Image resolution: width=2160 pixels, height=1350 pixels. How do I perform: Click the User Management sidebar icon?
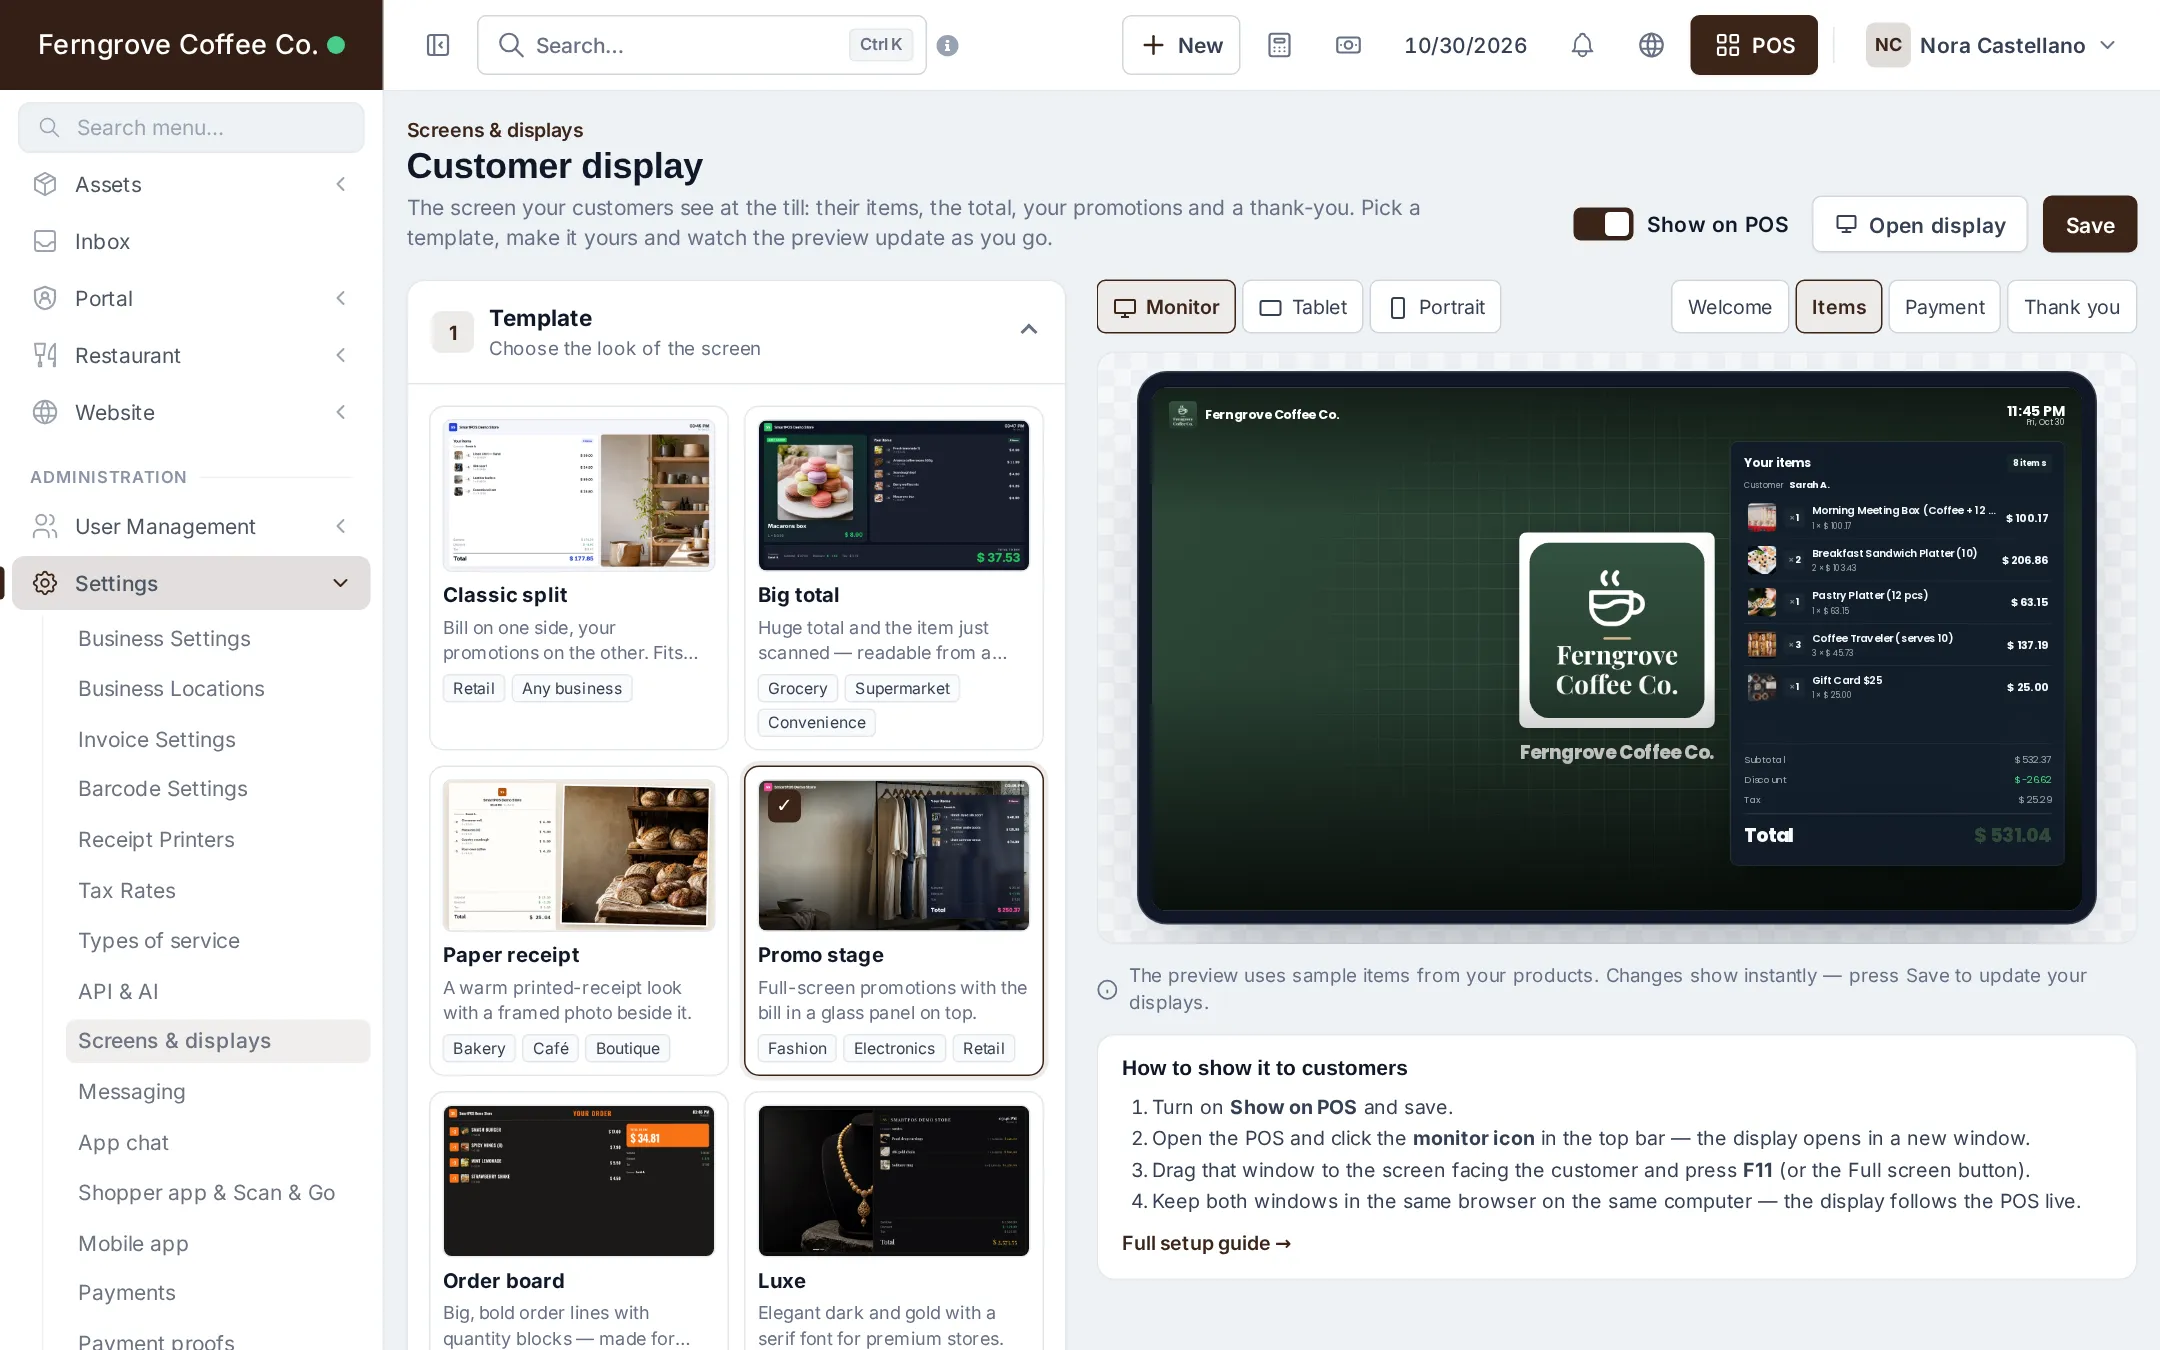[x=45, y=526]
